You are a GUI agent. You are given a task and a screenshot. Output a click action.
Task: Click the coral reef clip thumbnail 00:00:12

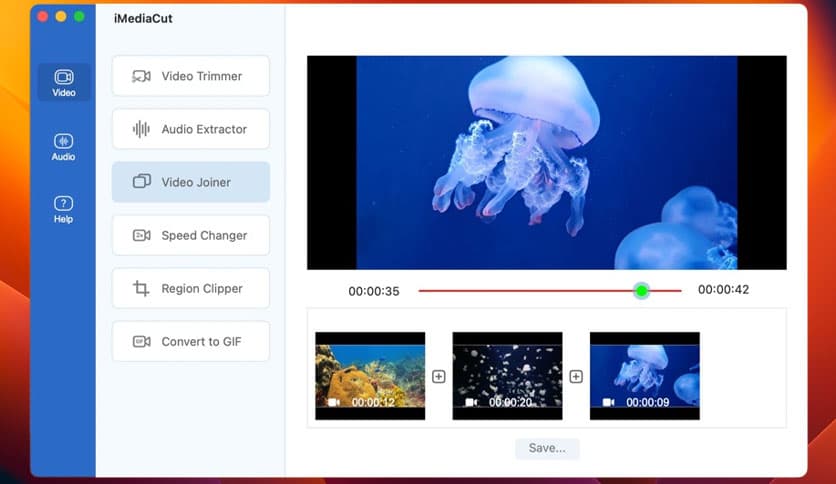[x=370, y=376]
